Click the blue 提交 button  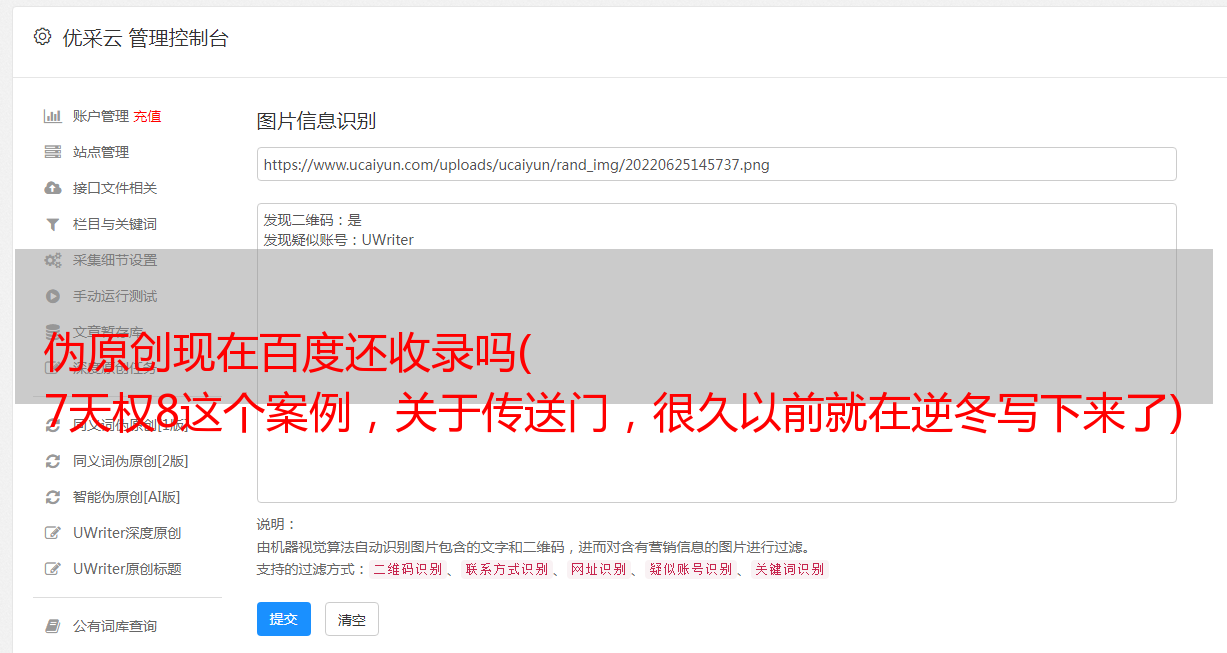tap(284, 619)
